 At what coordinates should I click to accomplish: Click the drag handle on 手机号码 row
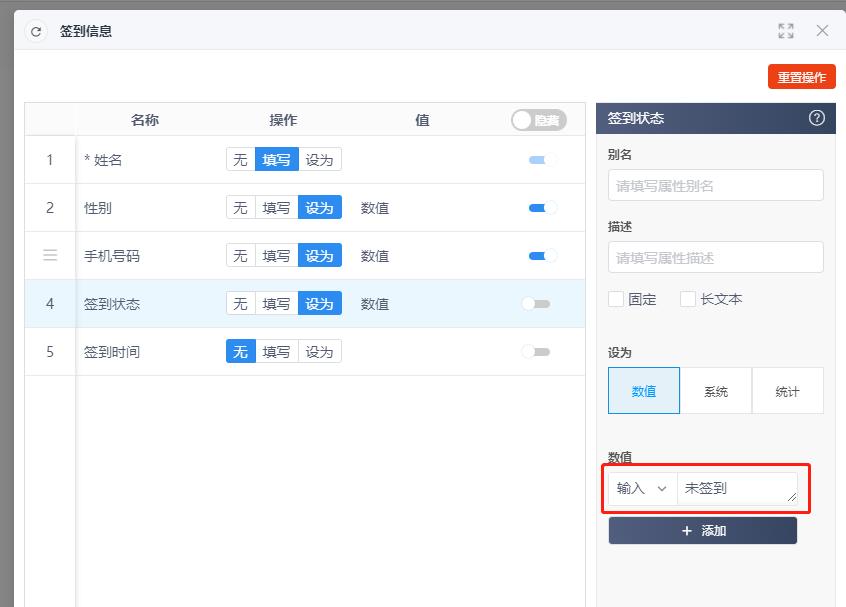(50, 255)
